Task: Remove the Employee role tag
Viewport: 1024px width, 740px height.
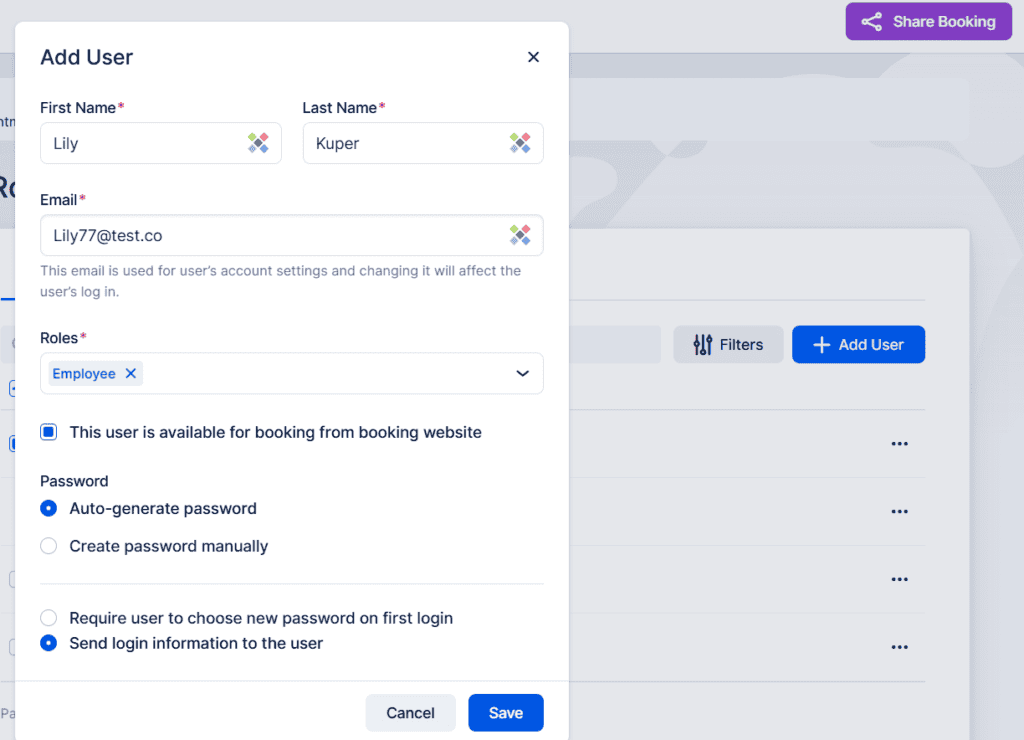Action: coord(131,373)
